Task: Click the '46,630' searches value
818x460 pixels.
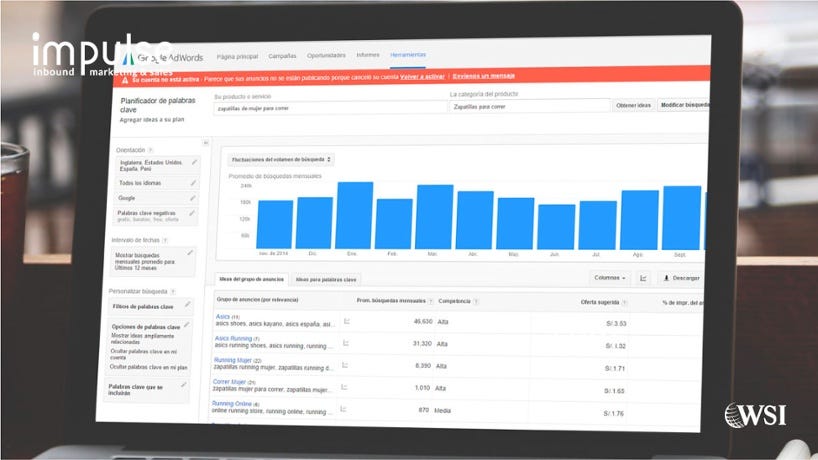Action: tap(423, 322)
